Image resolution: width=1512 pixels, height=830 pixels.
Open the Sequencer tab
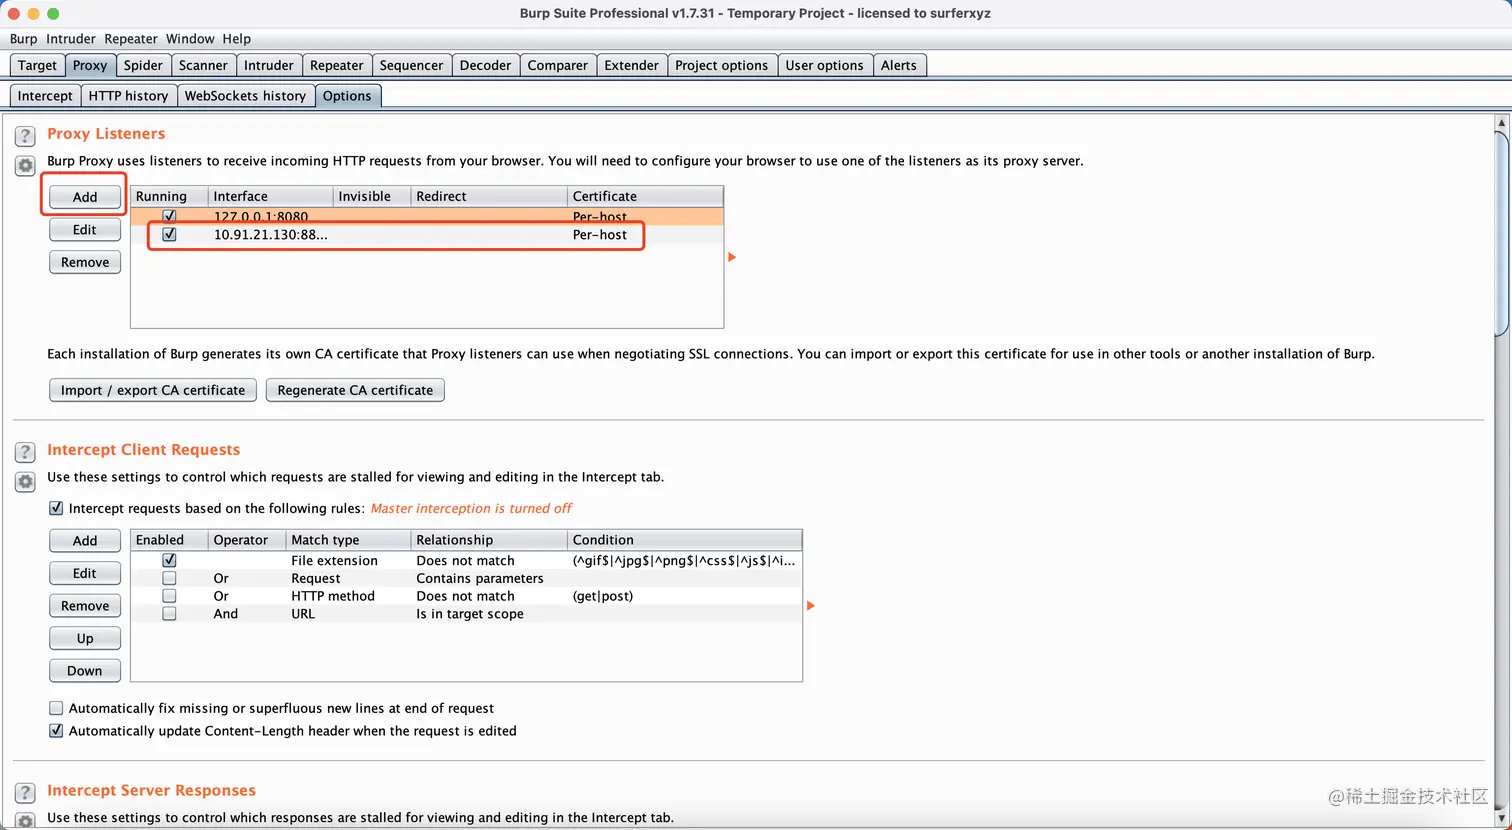(411, 65)
